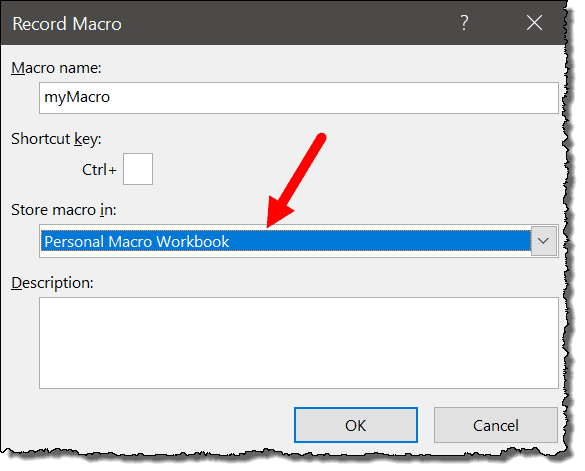
Task: Click the Description label
Action: click(x=52, y=283)
